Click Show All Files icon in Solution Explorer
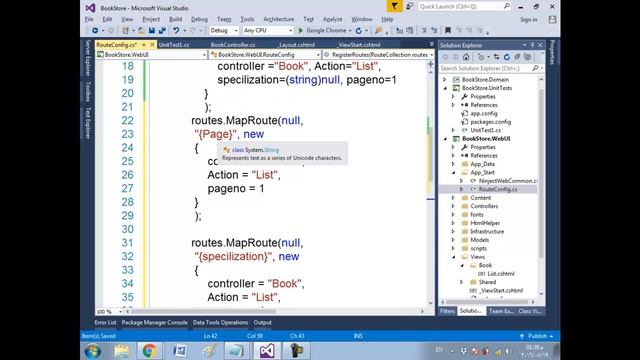This screenshot has height=360, width=640. coord(527,57)
